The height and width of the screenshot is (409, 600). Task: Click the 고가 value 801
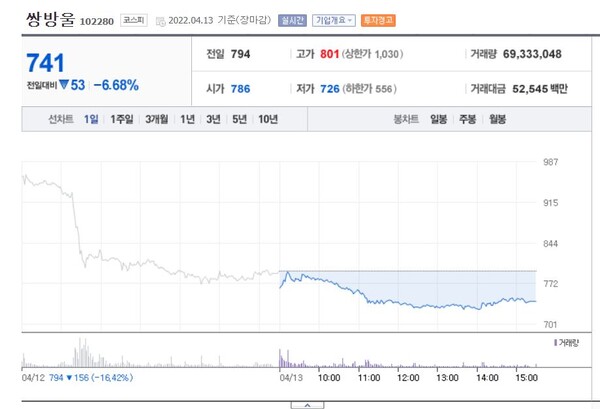tap(329, 54)
